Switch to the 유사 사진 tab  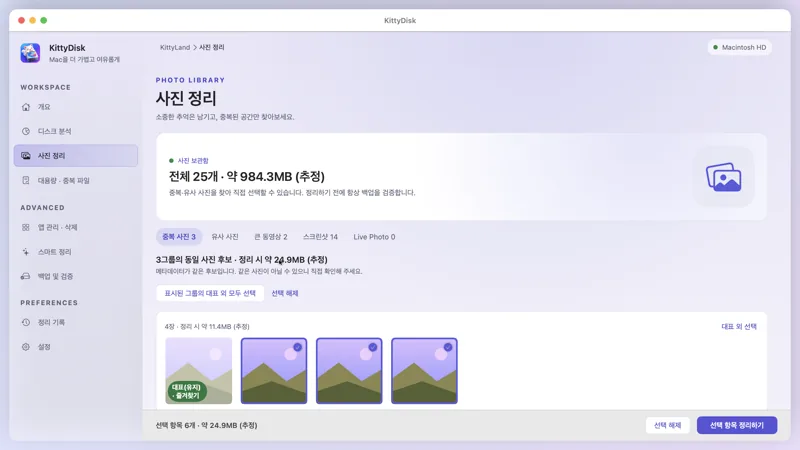225,237
